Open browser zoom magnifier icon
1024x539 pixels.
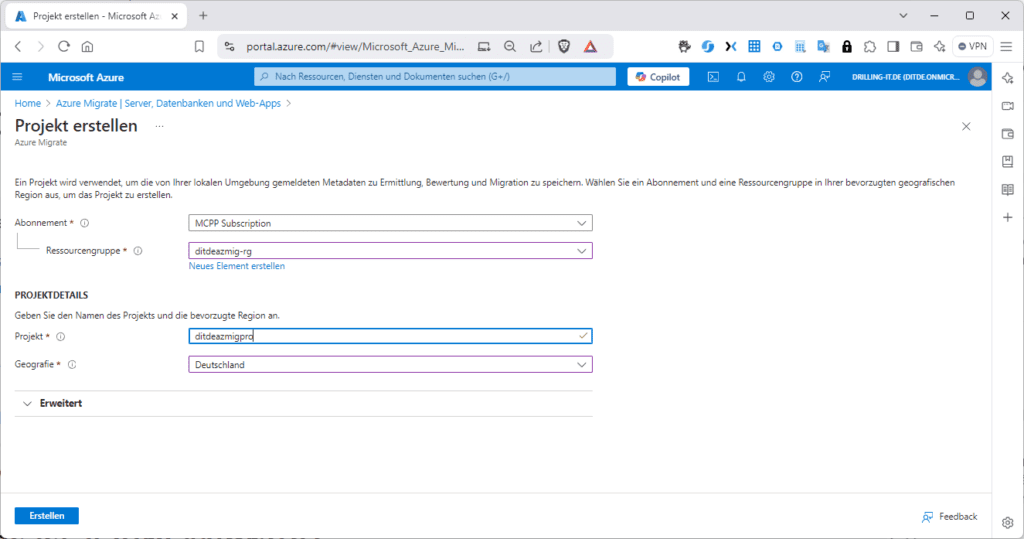tap(510, 46)
